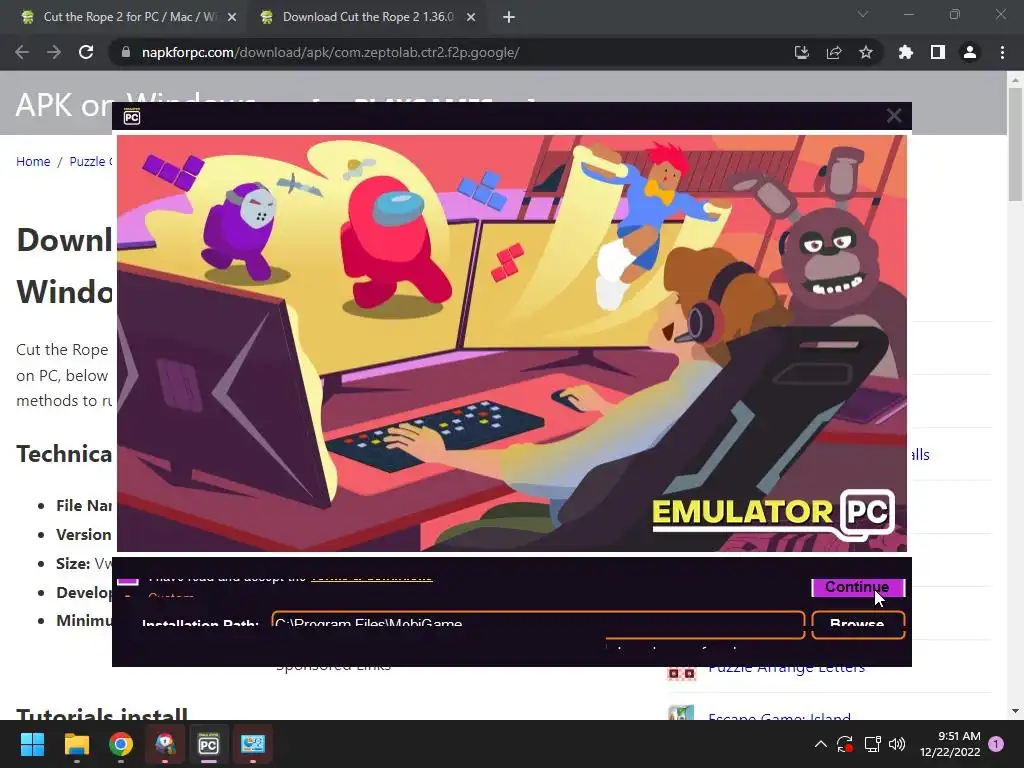Click the Chrome taskbar icon
This screenshot has width=1024, height=768.
coord(121,744)
